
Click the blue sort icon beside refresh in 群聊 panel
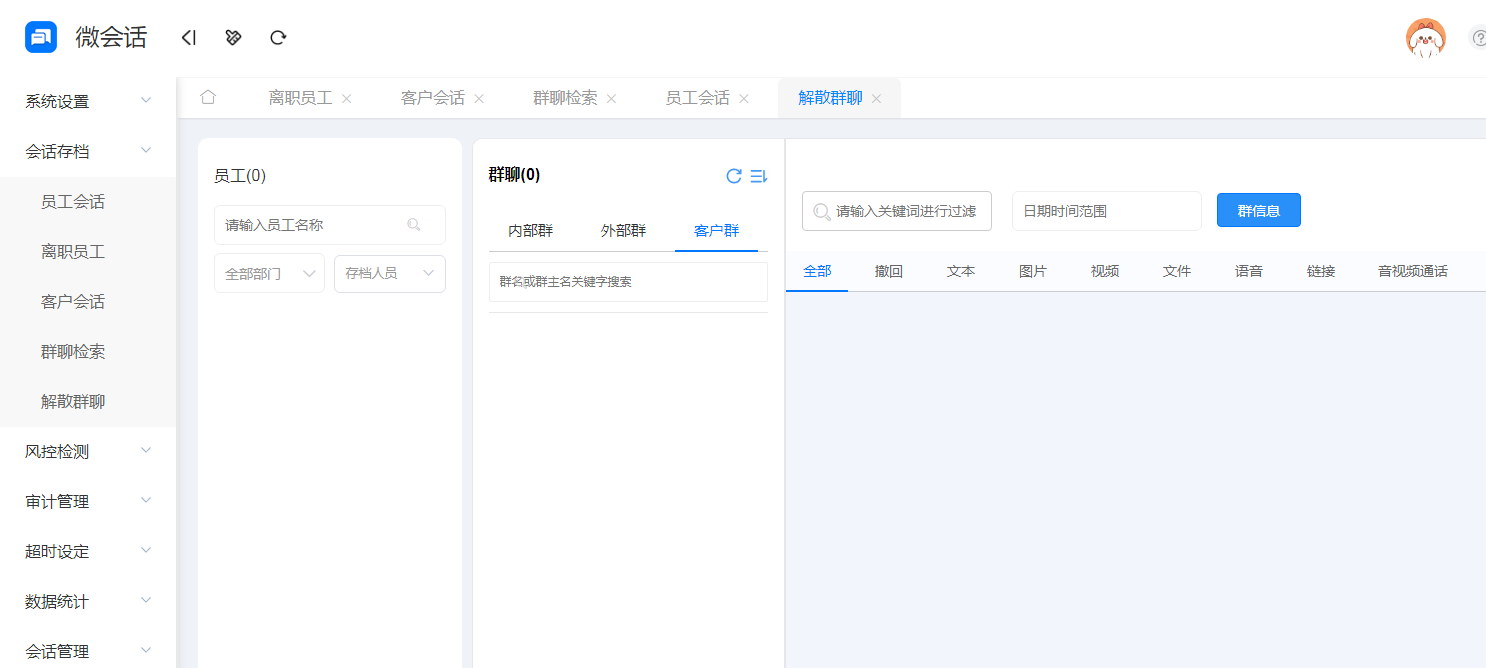coord(758,176)
